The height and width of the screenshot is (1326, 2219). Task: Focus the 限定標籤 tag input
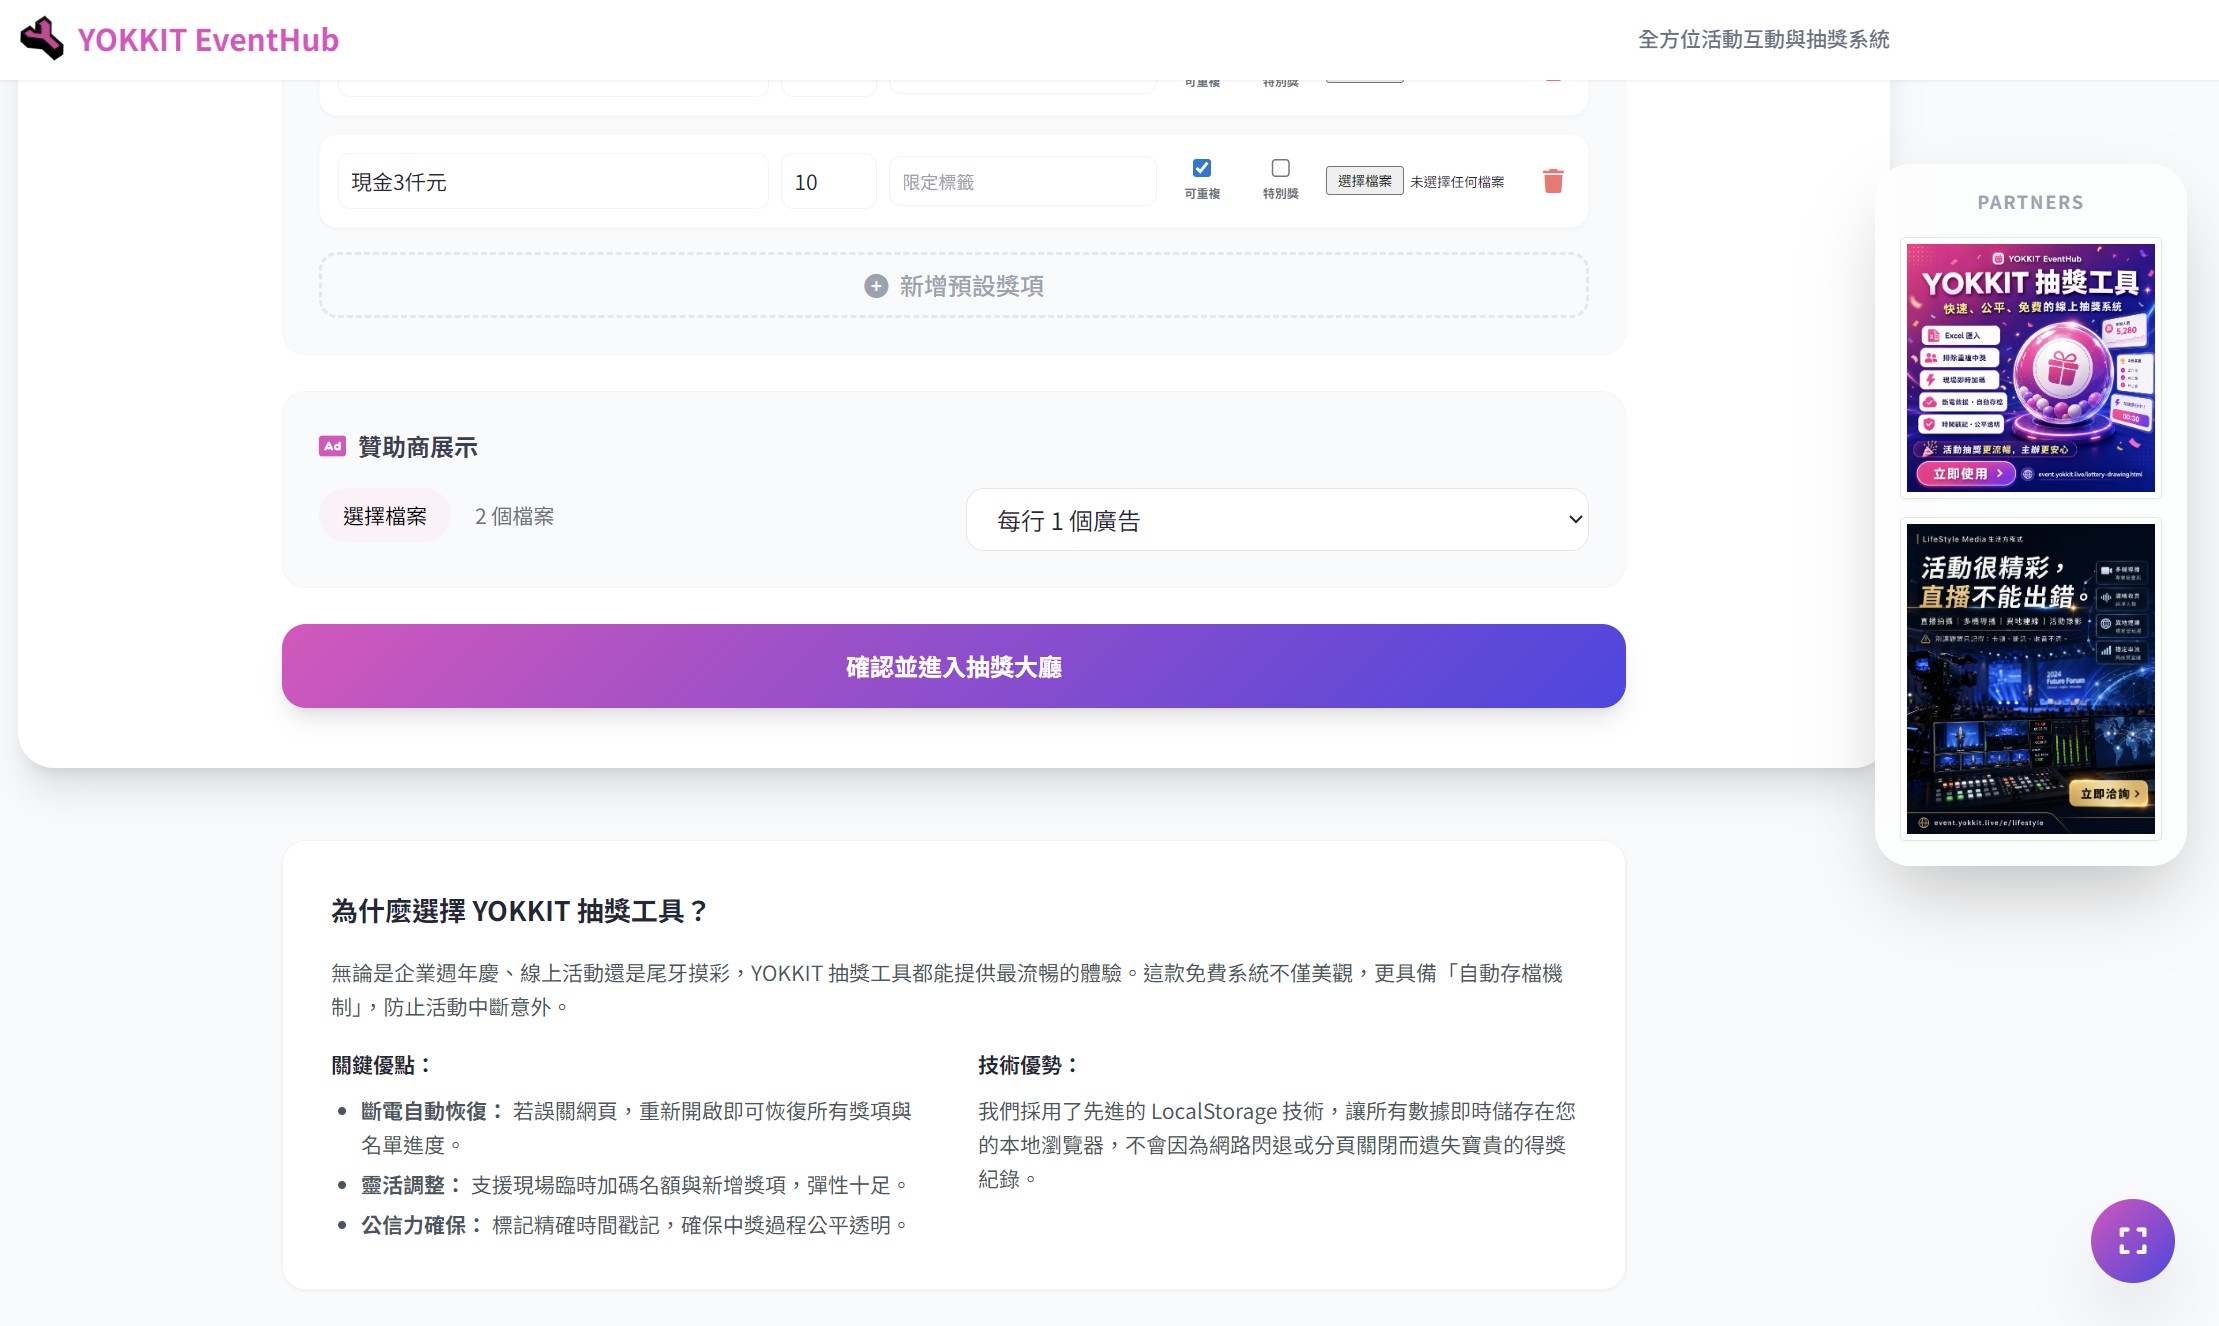[1022, 182]
